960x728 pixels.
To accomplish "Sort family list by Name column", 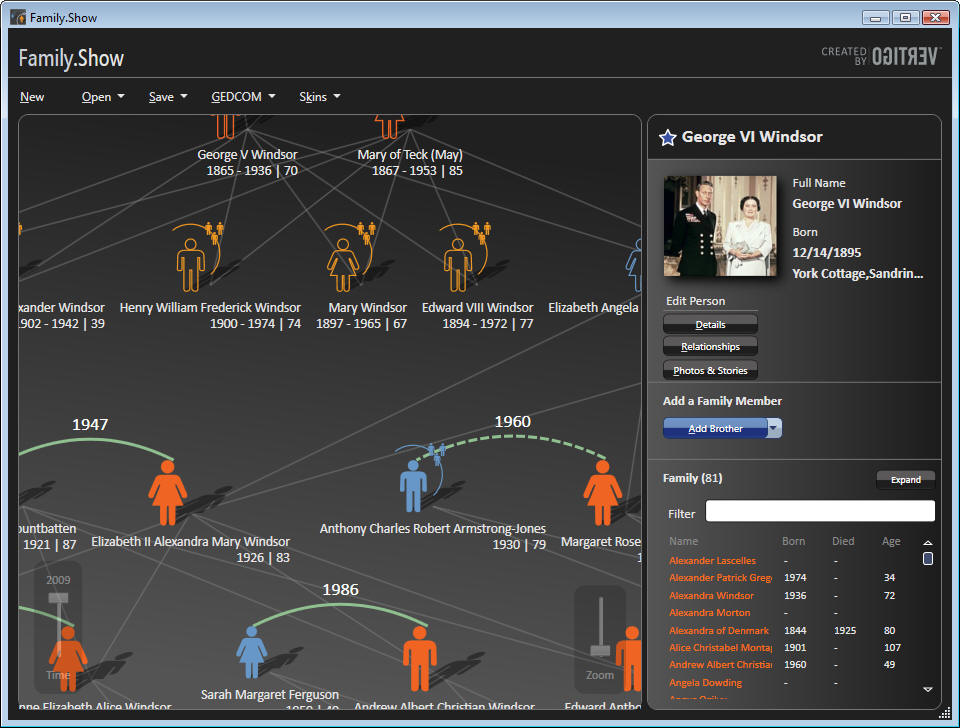I will (683, 541).
